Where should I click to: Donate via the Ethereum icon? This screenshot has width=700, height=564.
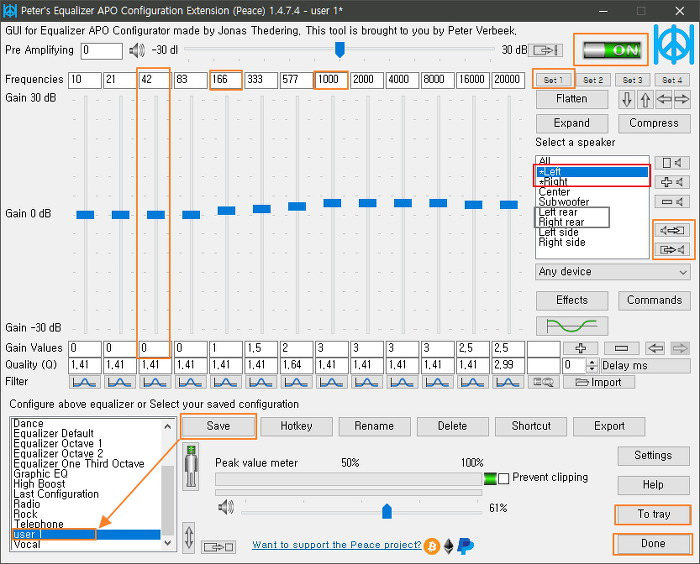pos(449,546)
